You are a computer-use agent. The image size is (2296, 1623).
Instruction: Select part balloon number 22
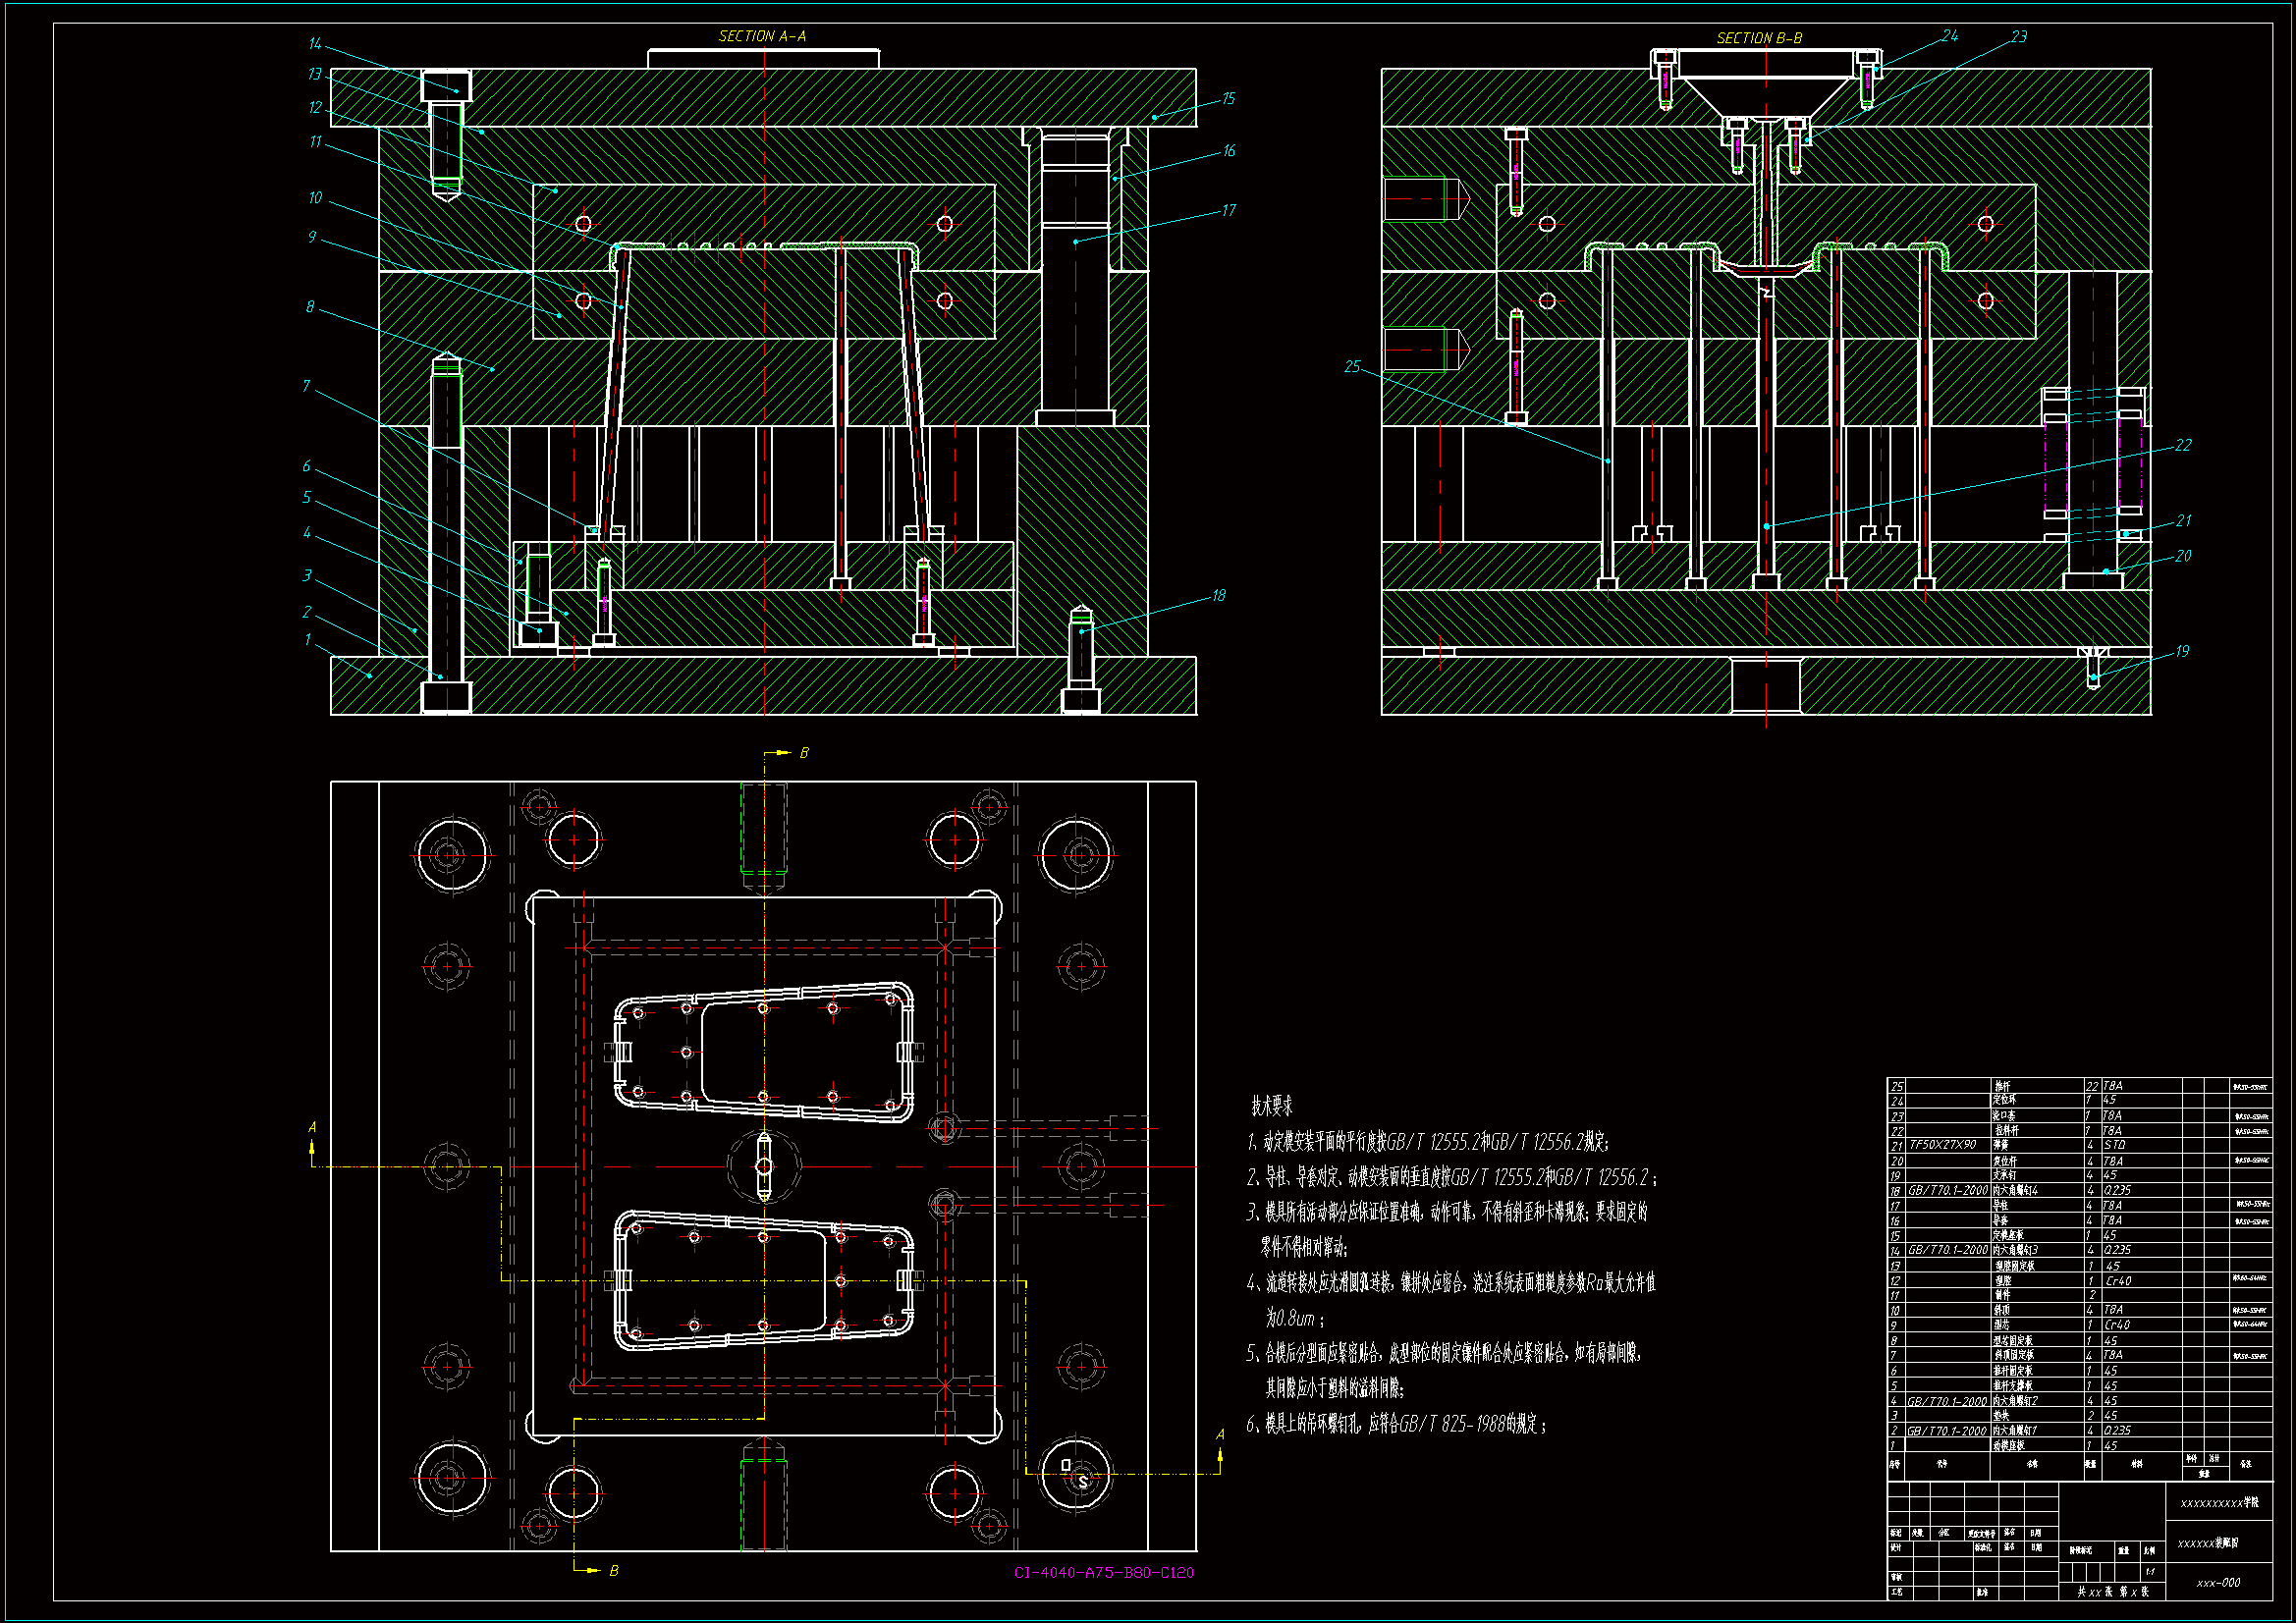(x=2182, y=445)
